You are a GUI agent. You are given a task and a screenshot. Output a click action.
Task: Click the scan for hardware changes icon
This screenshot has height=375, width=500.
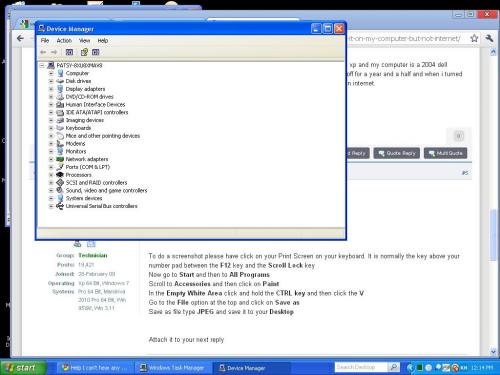tap(84, 52)
